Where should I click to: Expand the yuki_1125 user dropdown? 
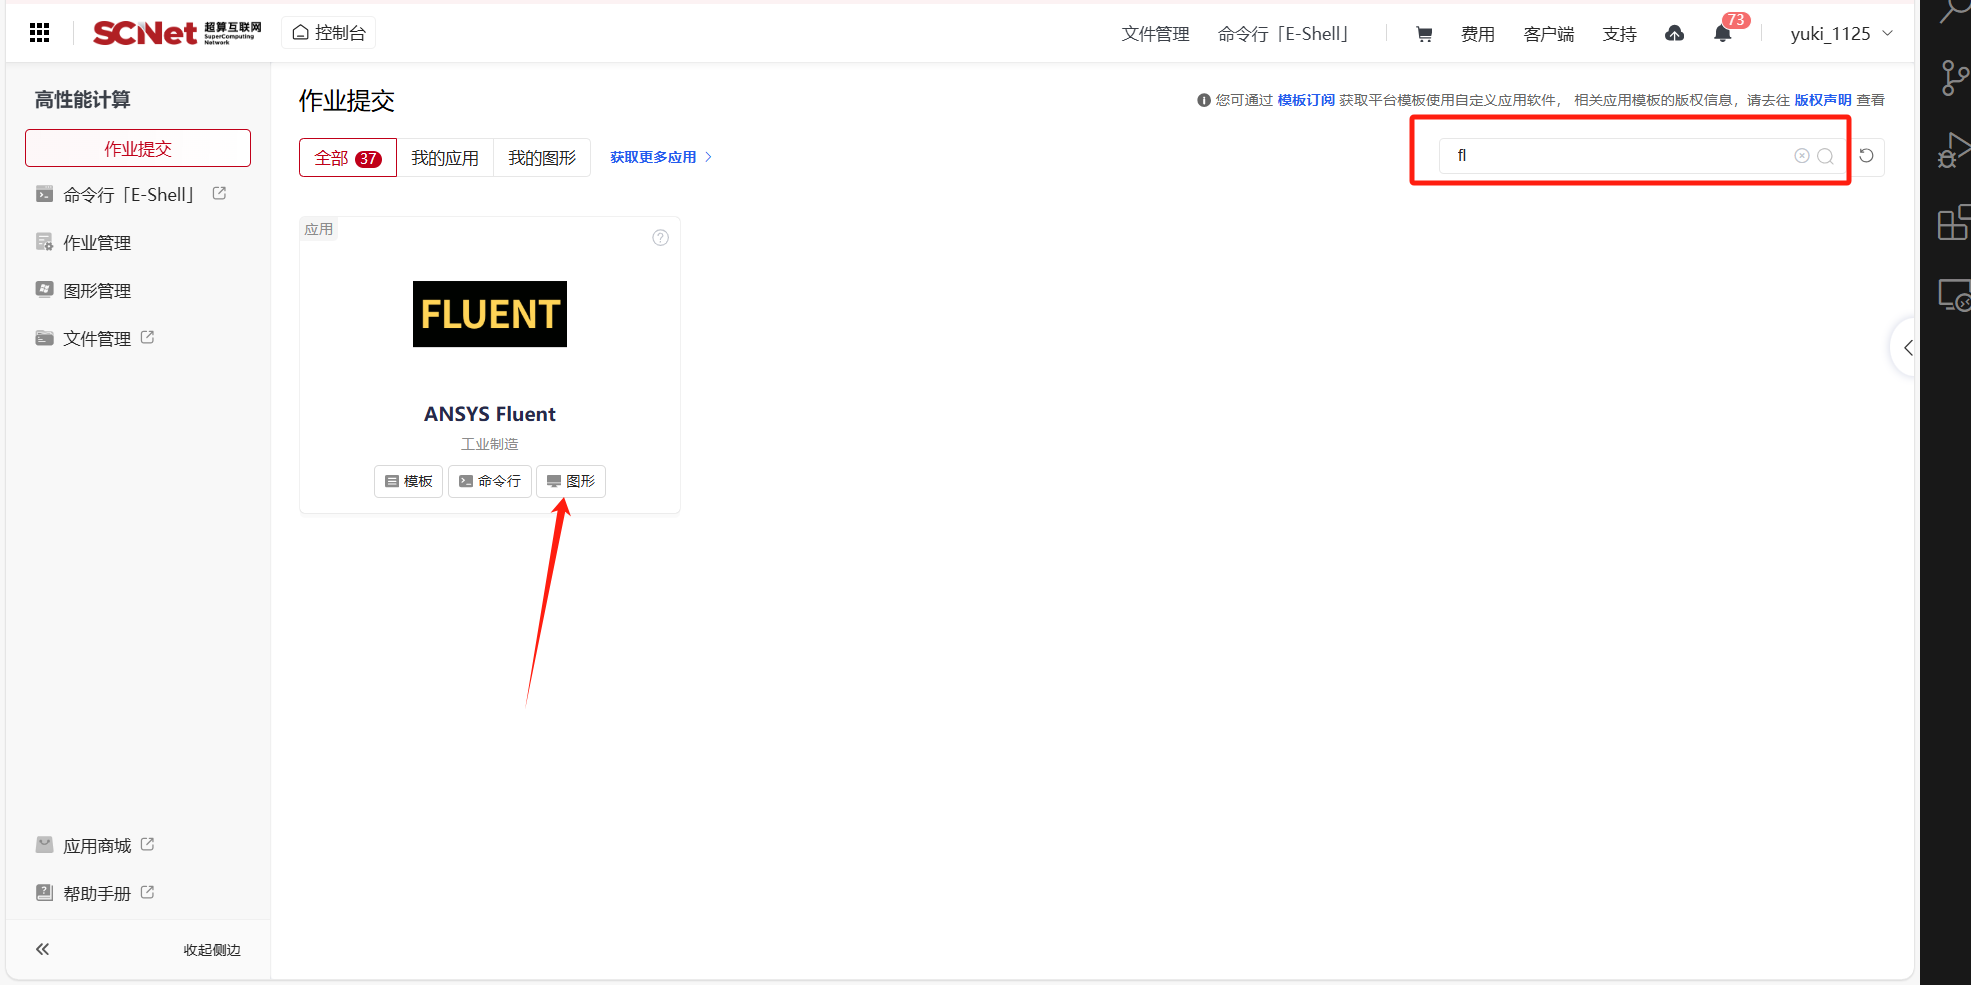(1841, 34)
